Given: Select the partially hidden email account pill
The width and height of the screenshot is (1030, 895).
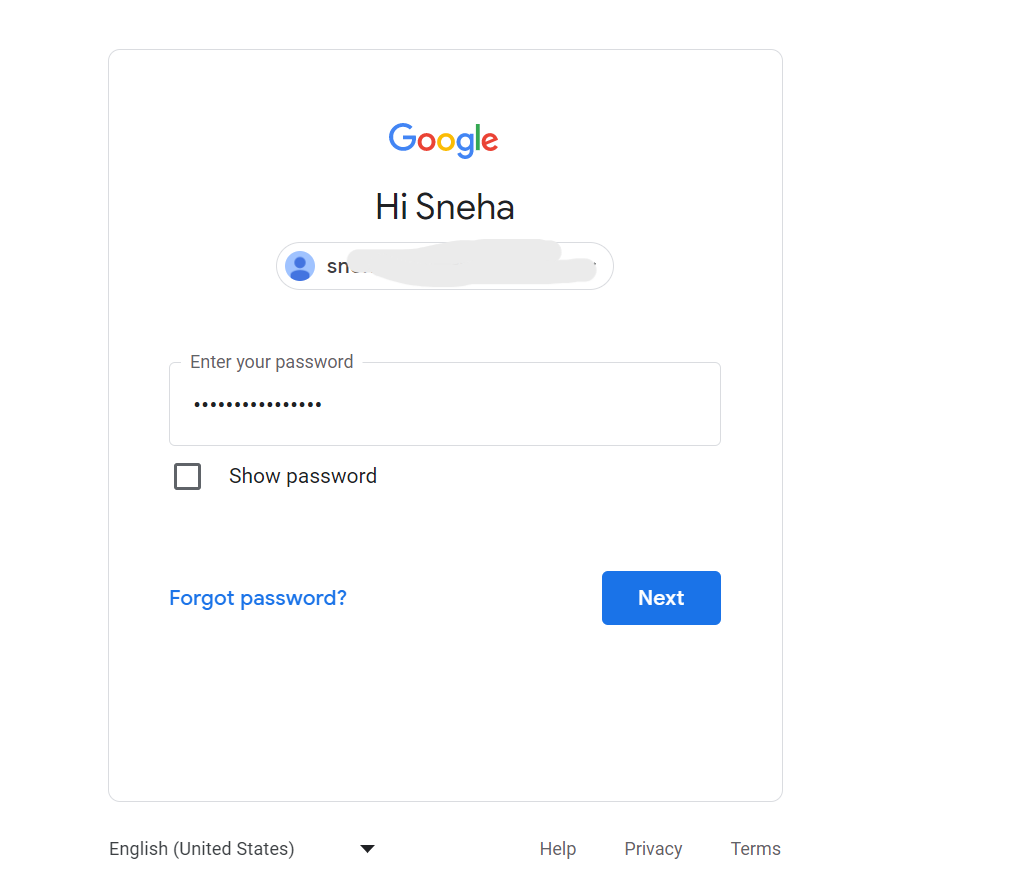Looking at the screenshot, I should (444, 266).
